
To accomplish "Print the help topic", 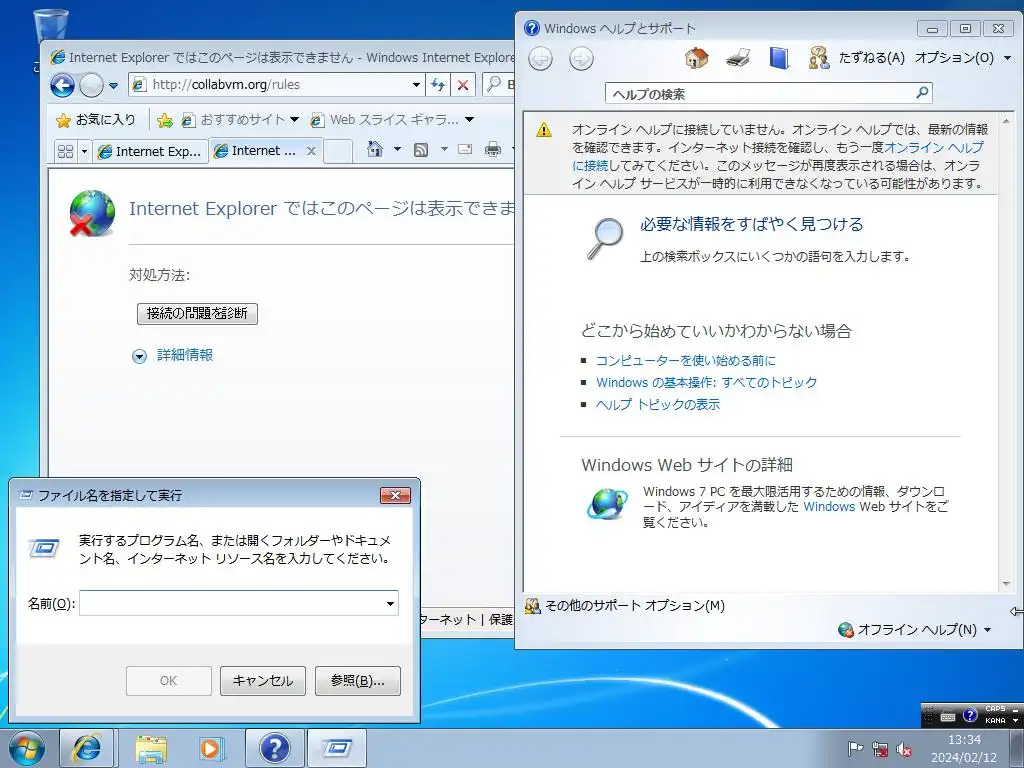I will (738, 58).
